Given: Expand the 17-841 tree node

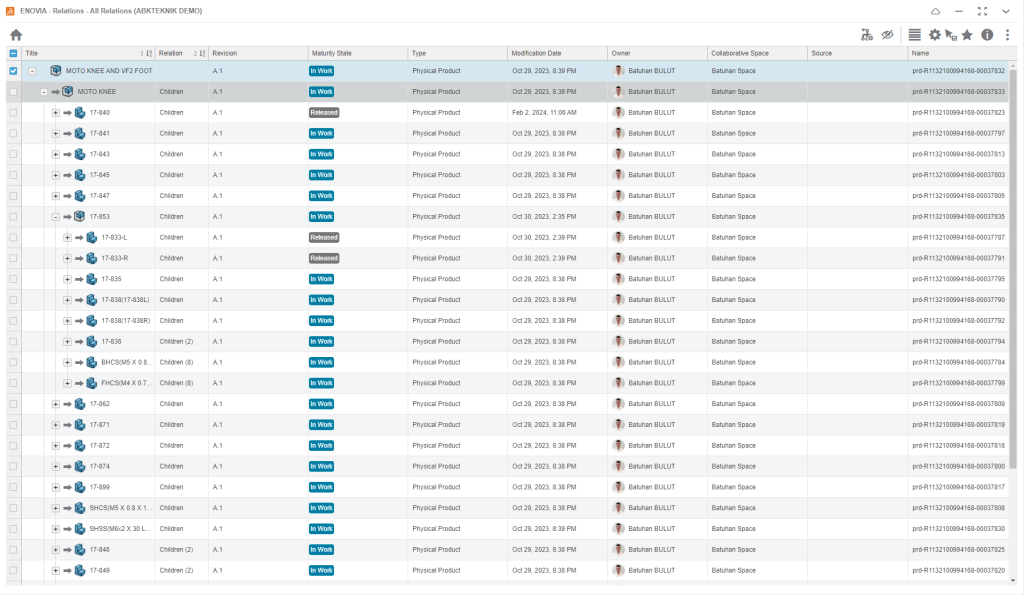Looking at the screenshot, I should pyautogui.click(x=56, y=133).
